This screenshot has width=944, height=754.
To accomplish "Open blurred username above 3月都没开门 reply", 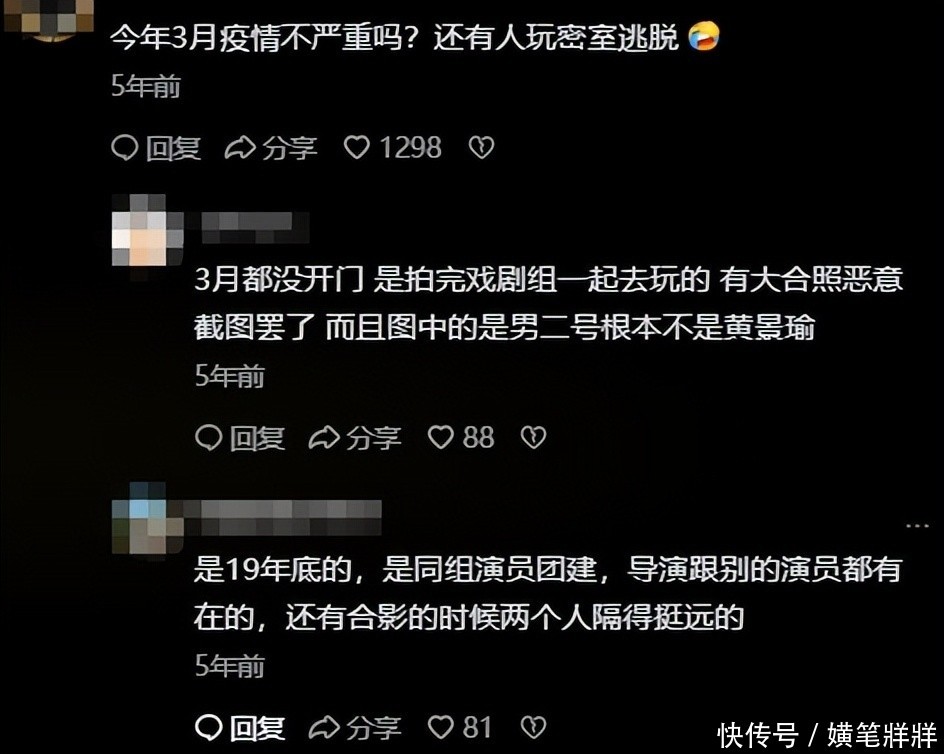I will click(x=254, y=228).
